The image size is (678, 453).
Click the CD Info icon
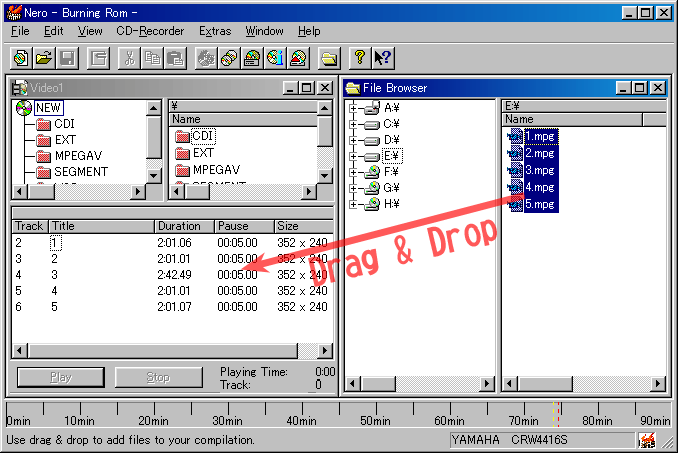point(275,58)
